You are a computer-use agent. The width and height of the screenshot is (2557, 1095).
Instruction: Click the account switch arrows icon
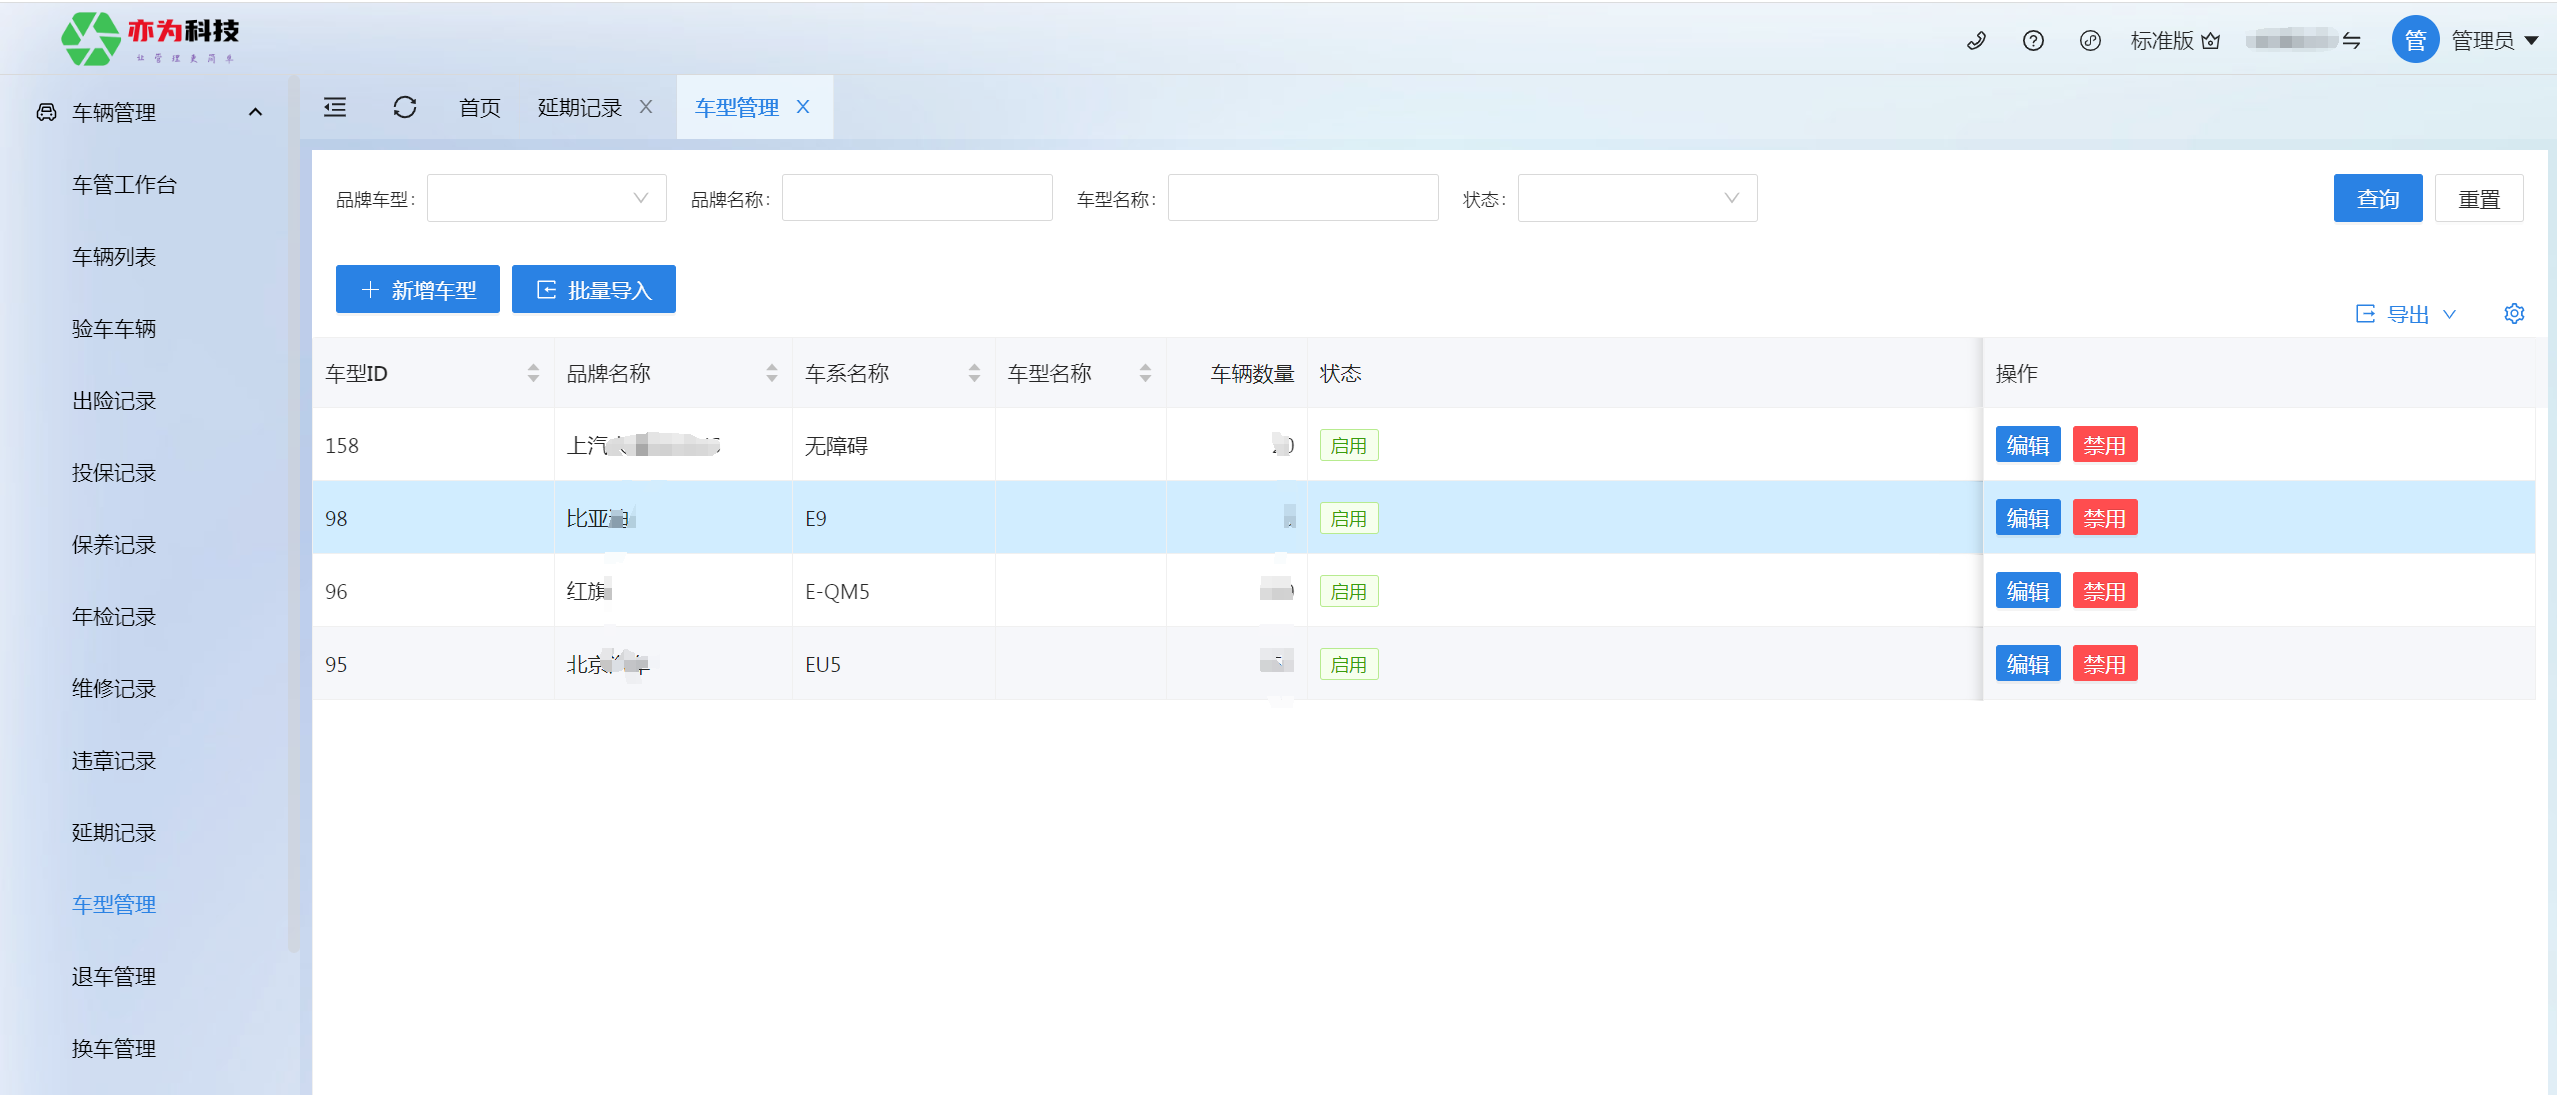(2352, 41)
